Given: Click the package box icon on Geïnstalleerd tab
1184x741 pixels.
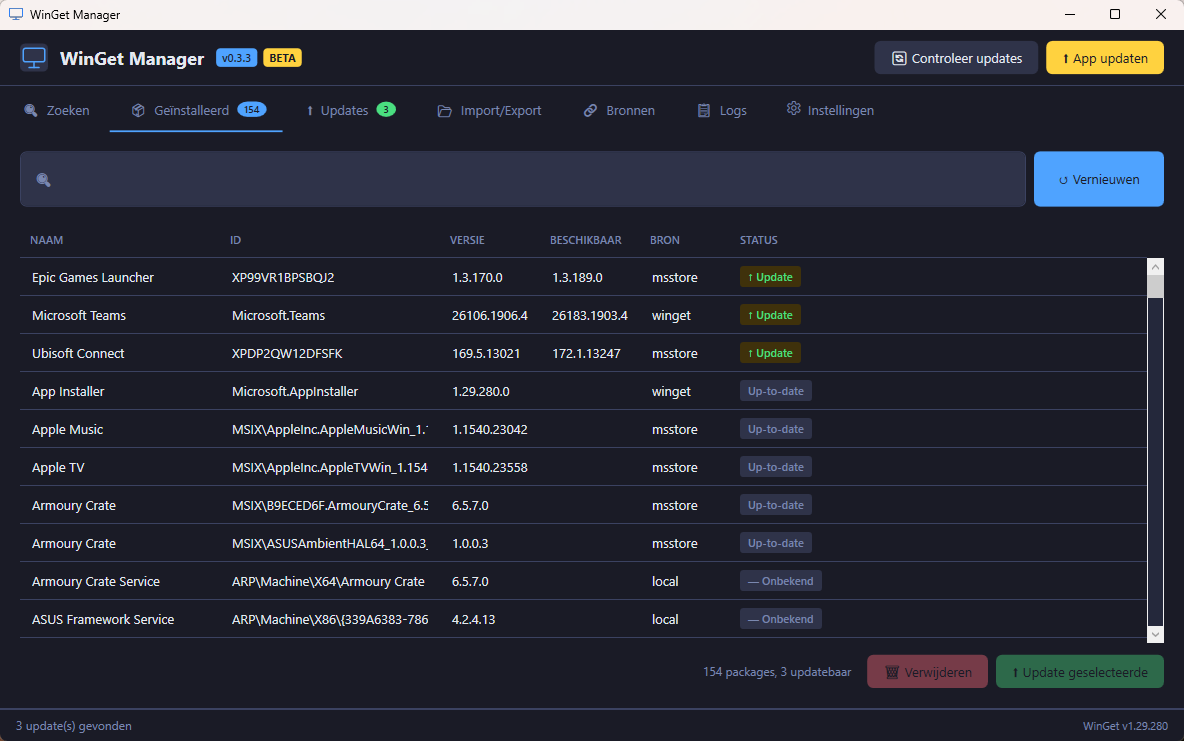Looking at the screenshot, I should 138,110.
